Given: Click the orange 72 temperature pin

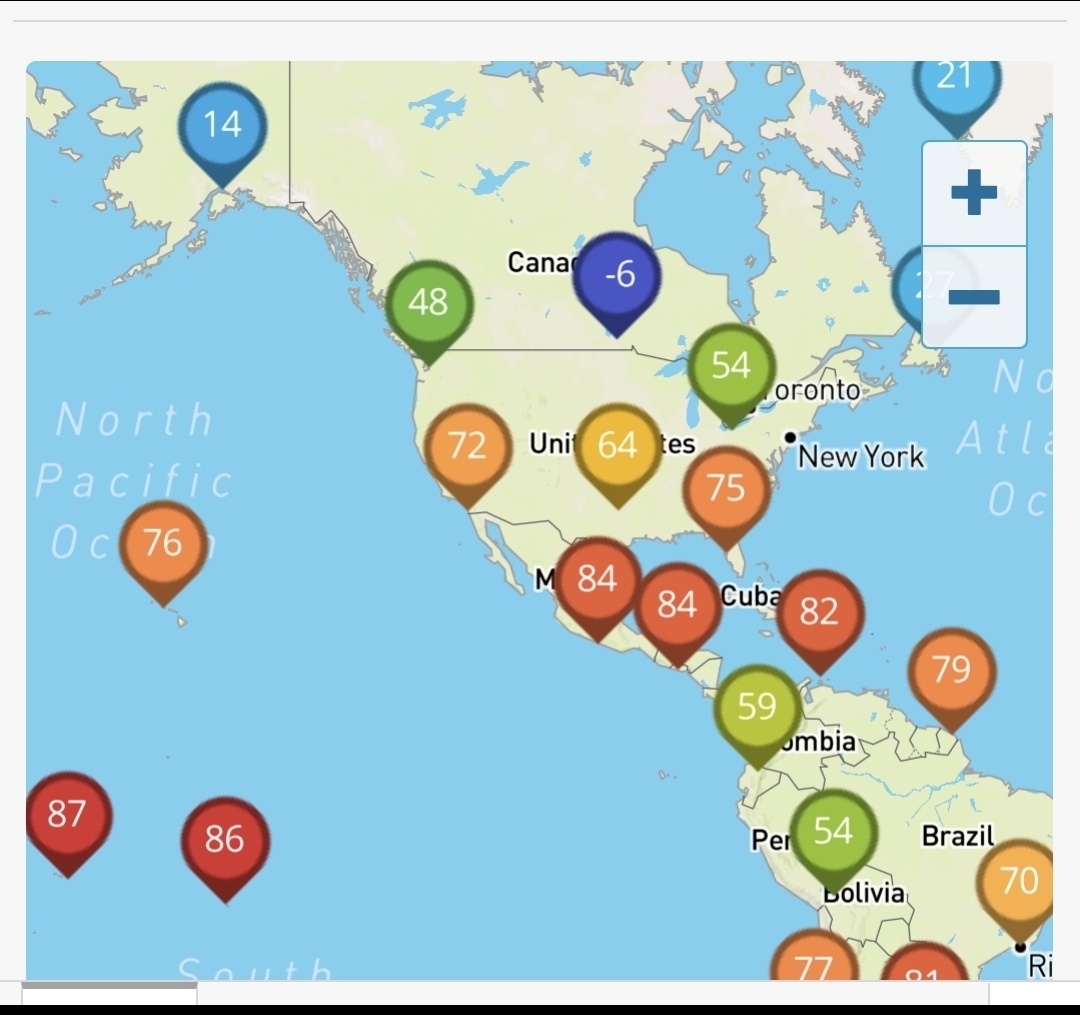Looking at the screenshot, I should [x=467, y=446].
